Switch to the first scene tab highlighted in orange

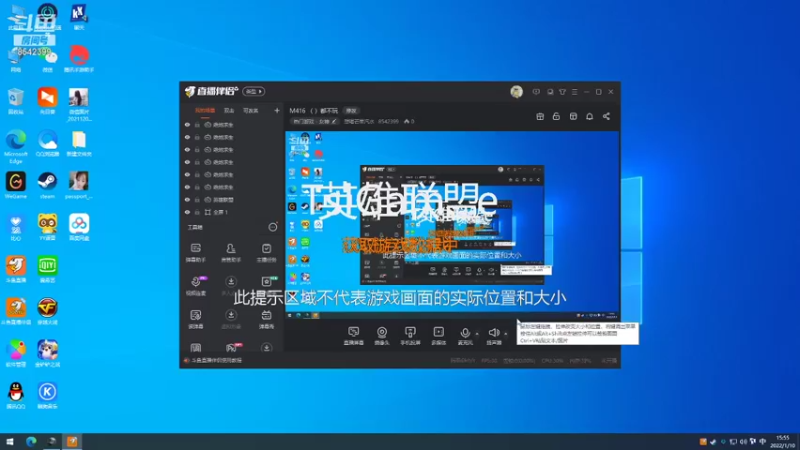(x=205, y=110)
